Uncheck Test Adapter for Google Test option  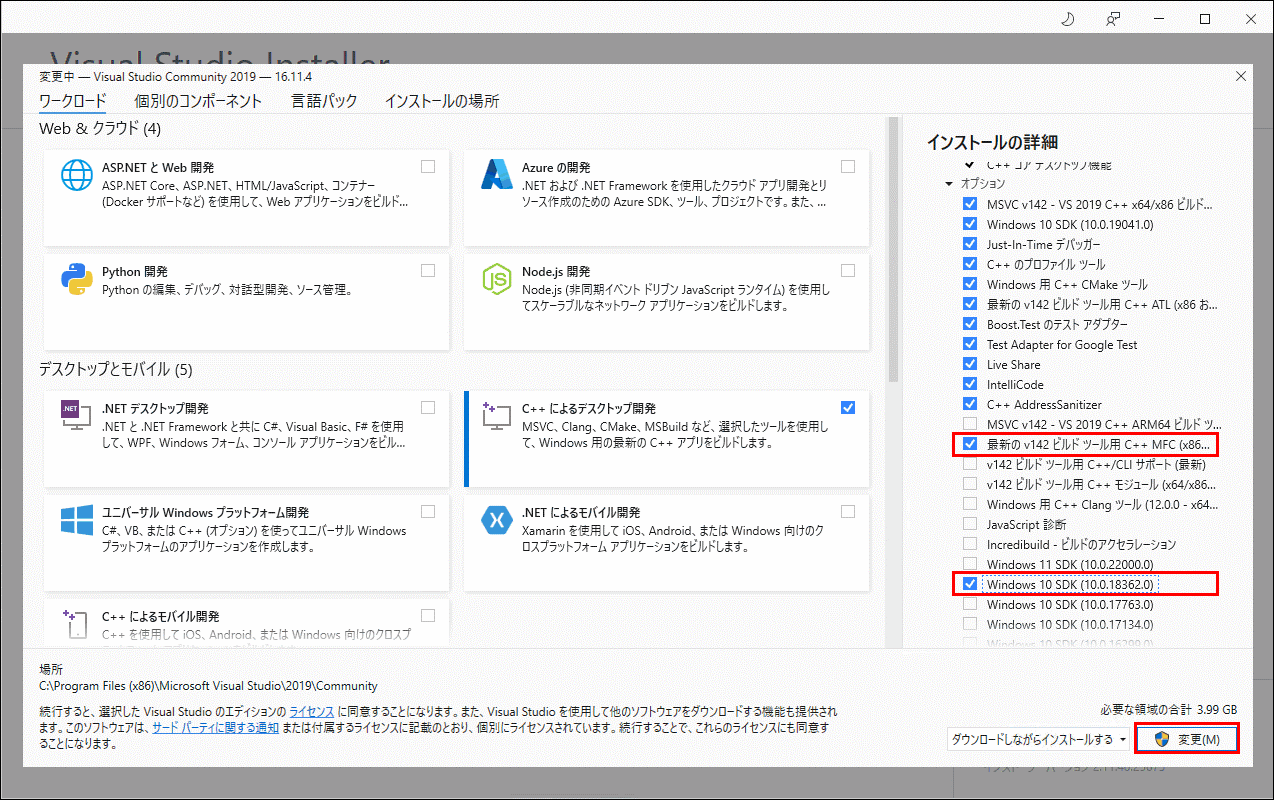click(x=969, y=344)
